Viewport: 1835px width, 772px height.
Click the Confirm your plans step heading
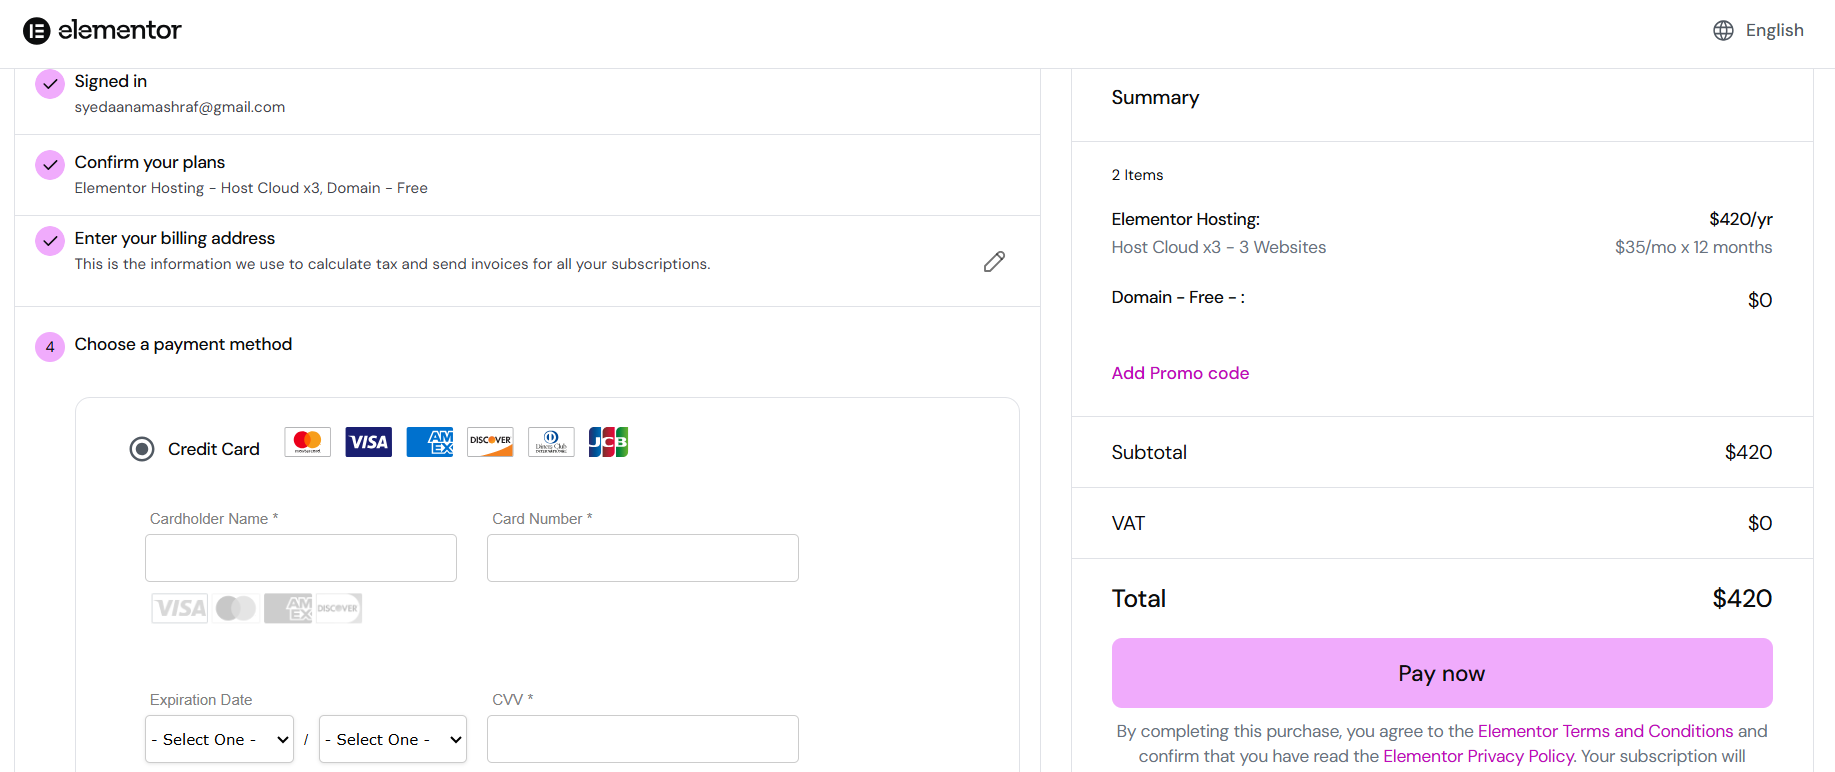click(150, 162)
